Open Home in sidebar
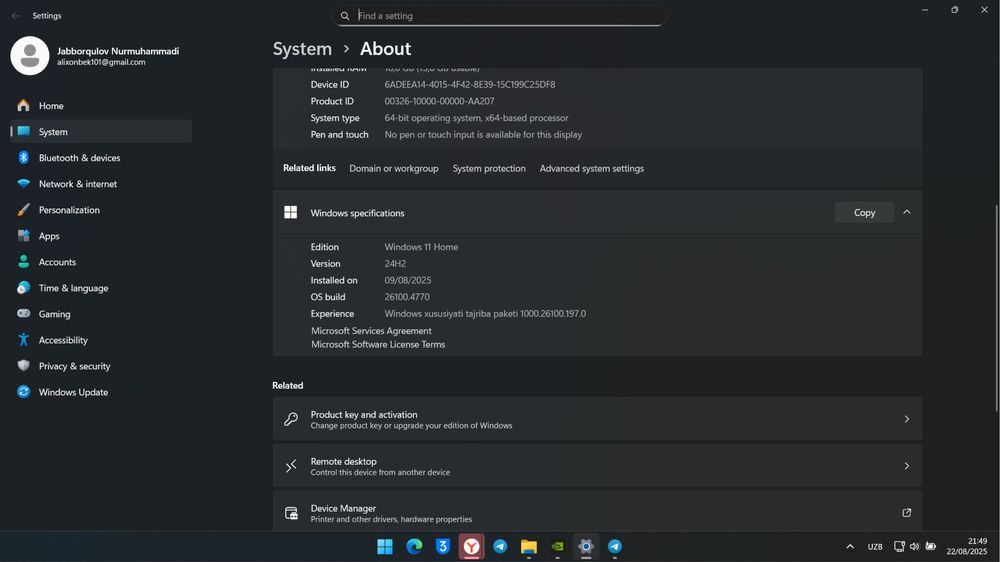 [x=101, y=106]
